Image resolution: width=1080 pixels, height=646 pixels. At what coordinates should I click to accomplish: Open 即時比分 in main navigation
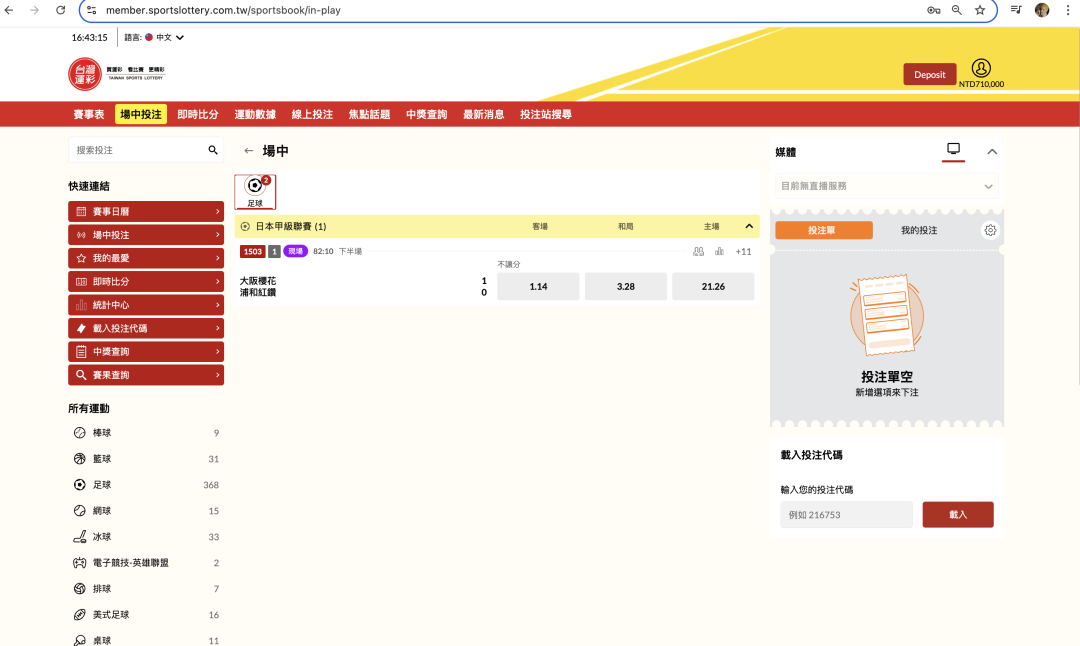coord(198,114)
